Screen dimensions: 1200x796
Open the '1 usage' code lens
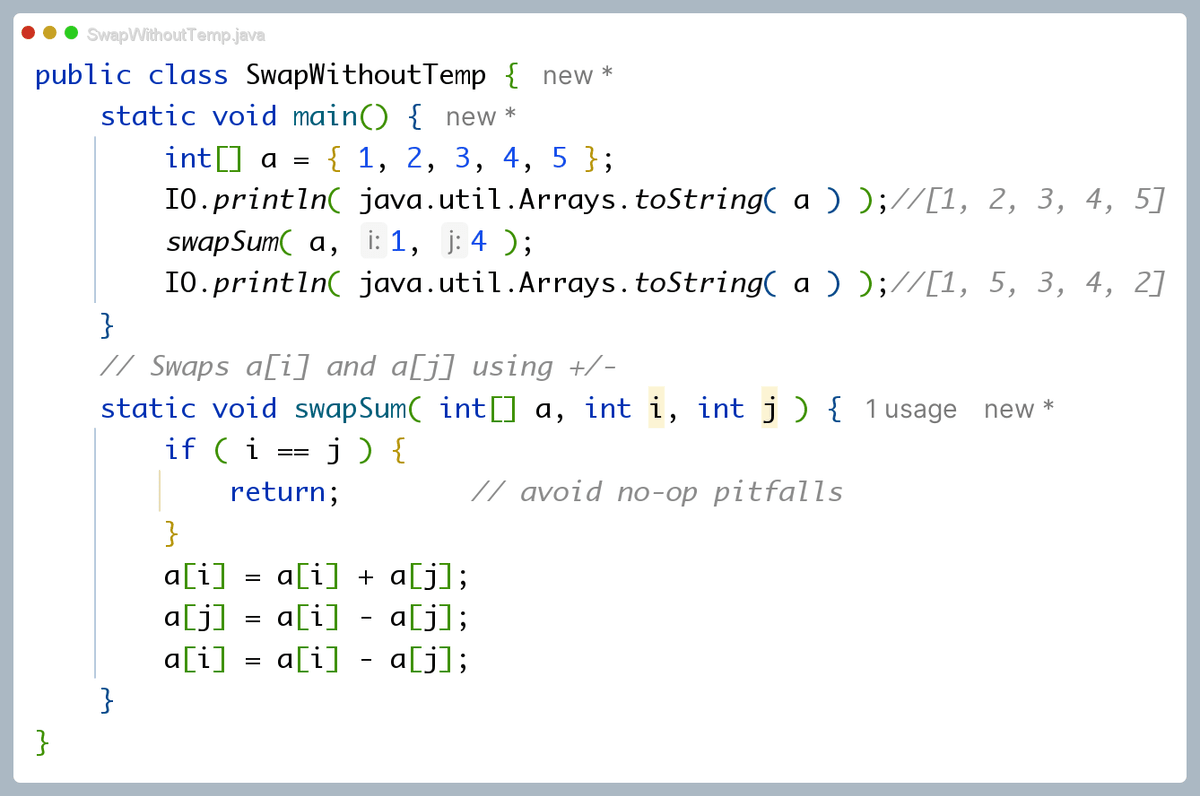pyautogui.click(x=911, y=409)
